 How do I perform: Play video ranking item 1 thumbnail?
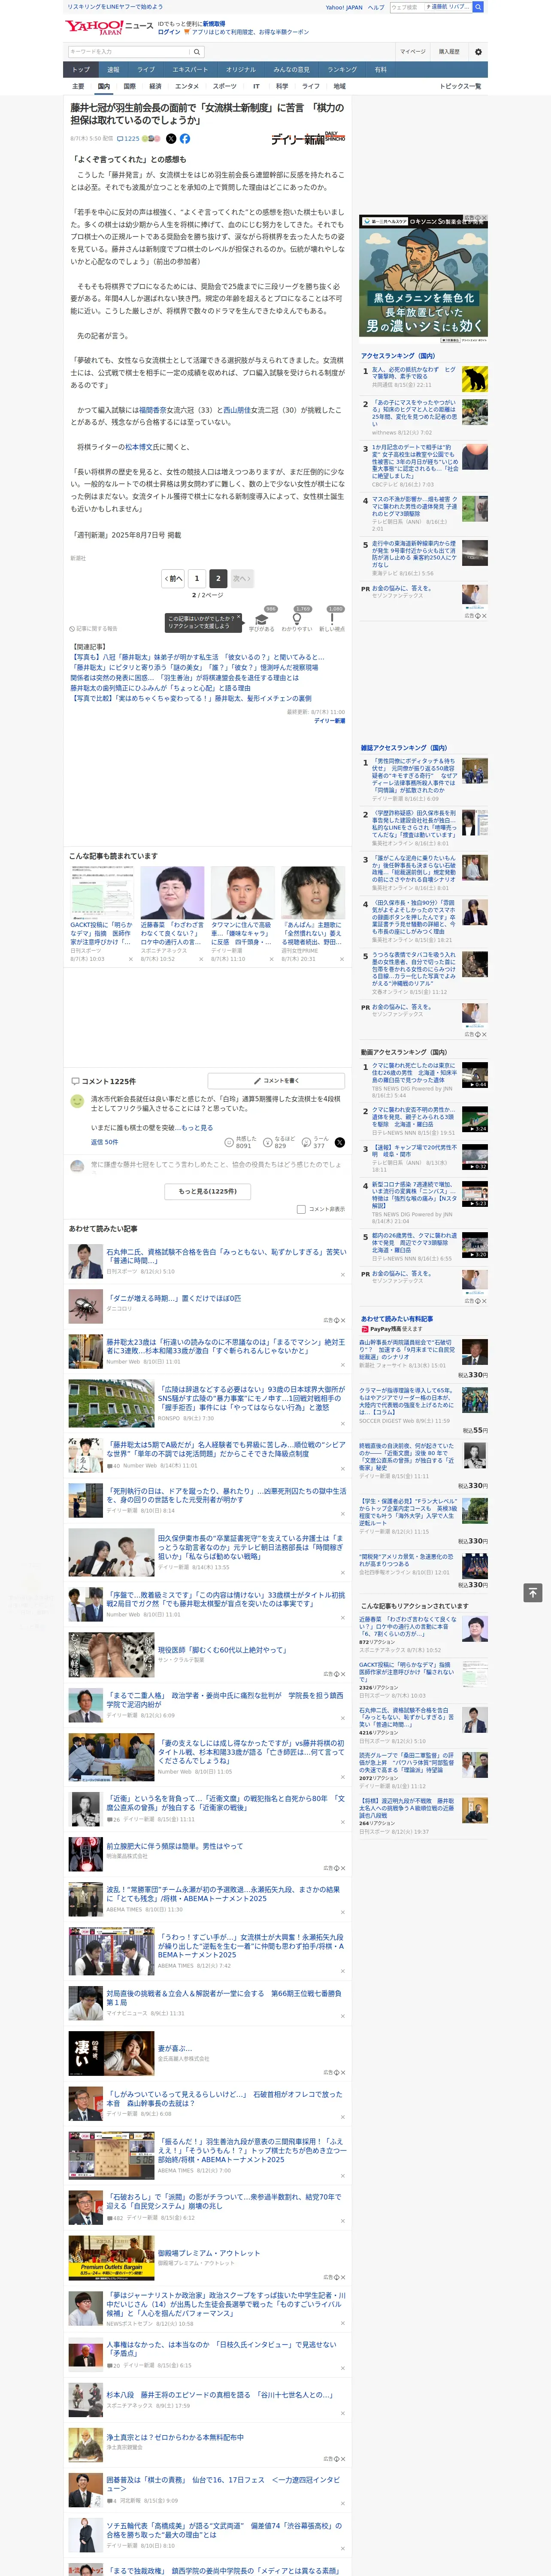pyautogui.click(x=475, y=1075)
